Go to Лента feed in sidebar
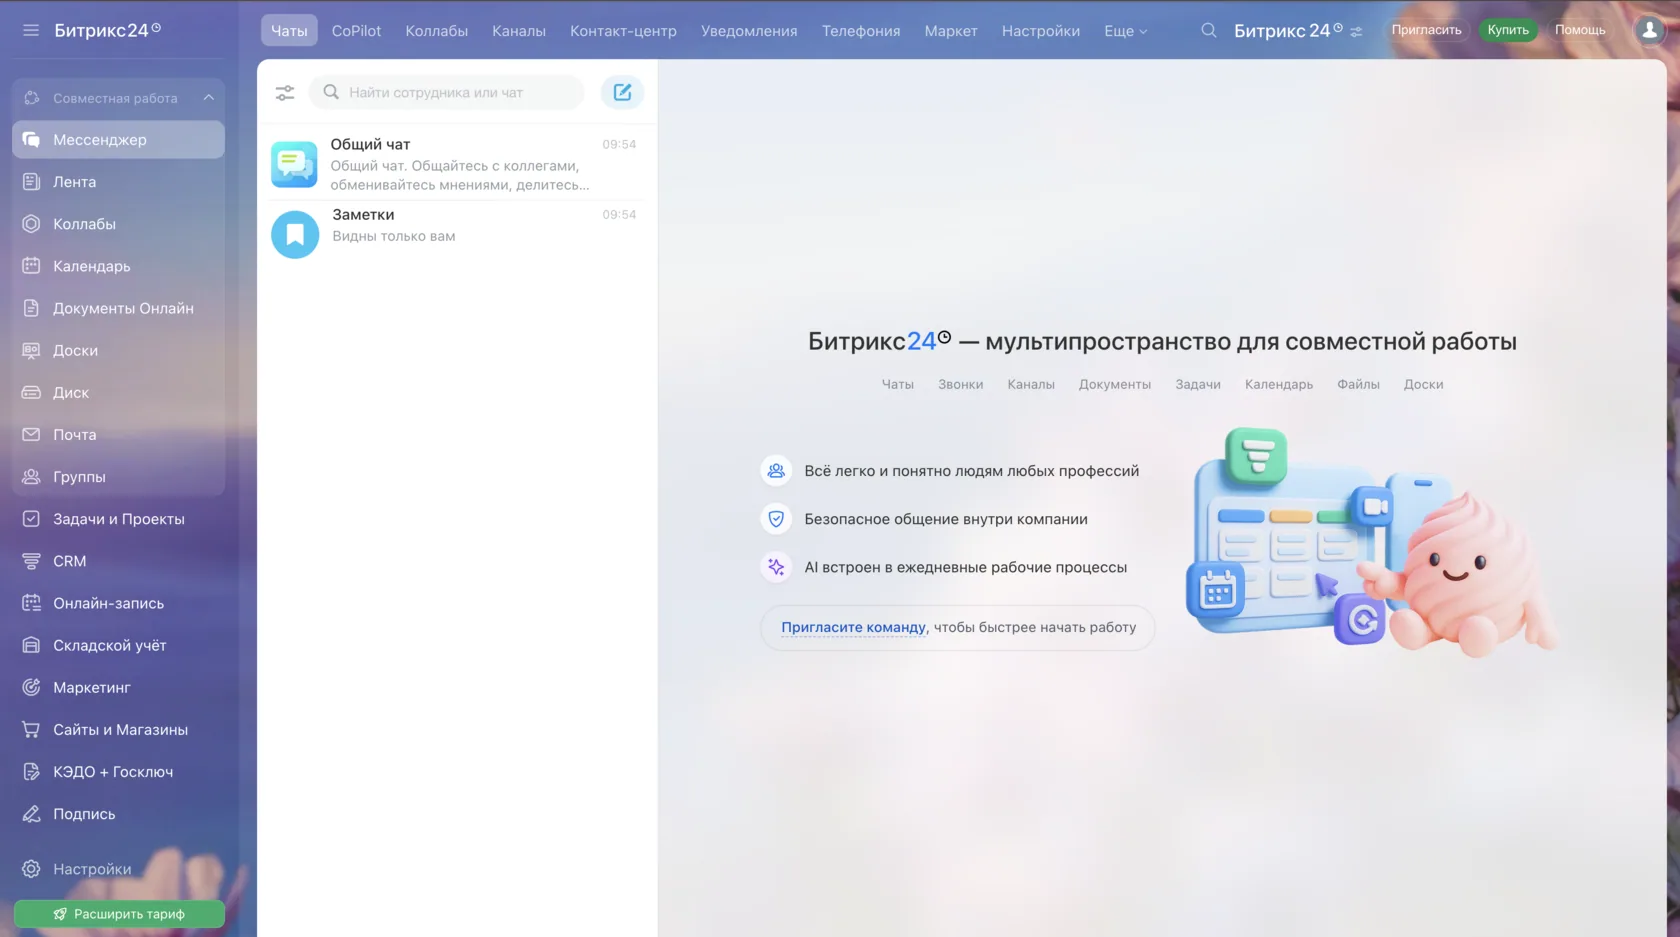 [118, 182]
